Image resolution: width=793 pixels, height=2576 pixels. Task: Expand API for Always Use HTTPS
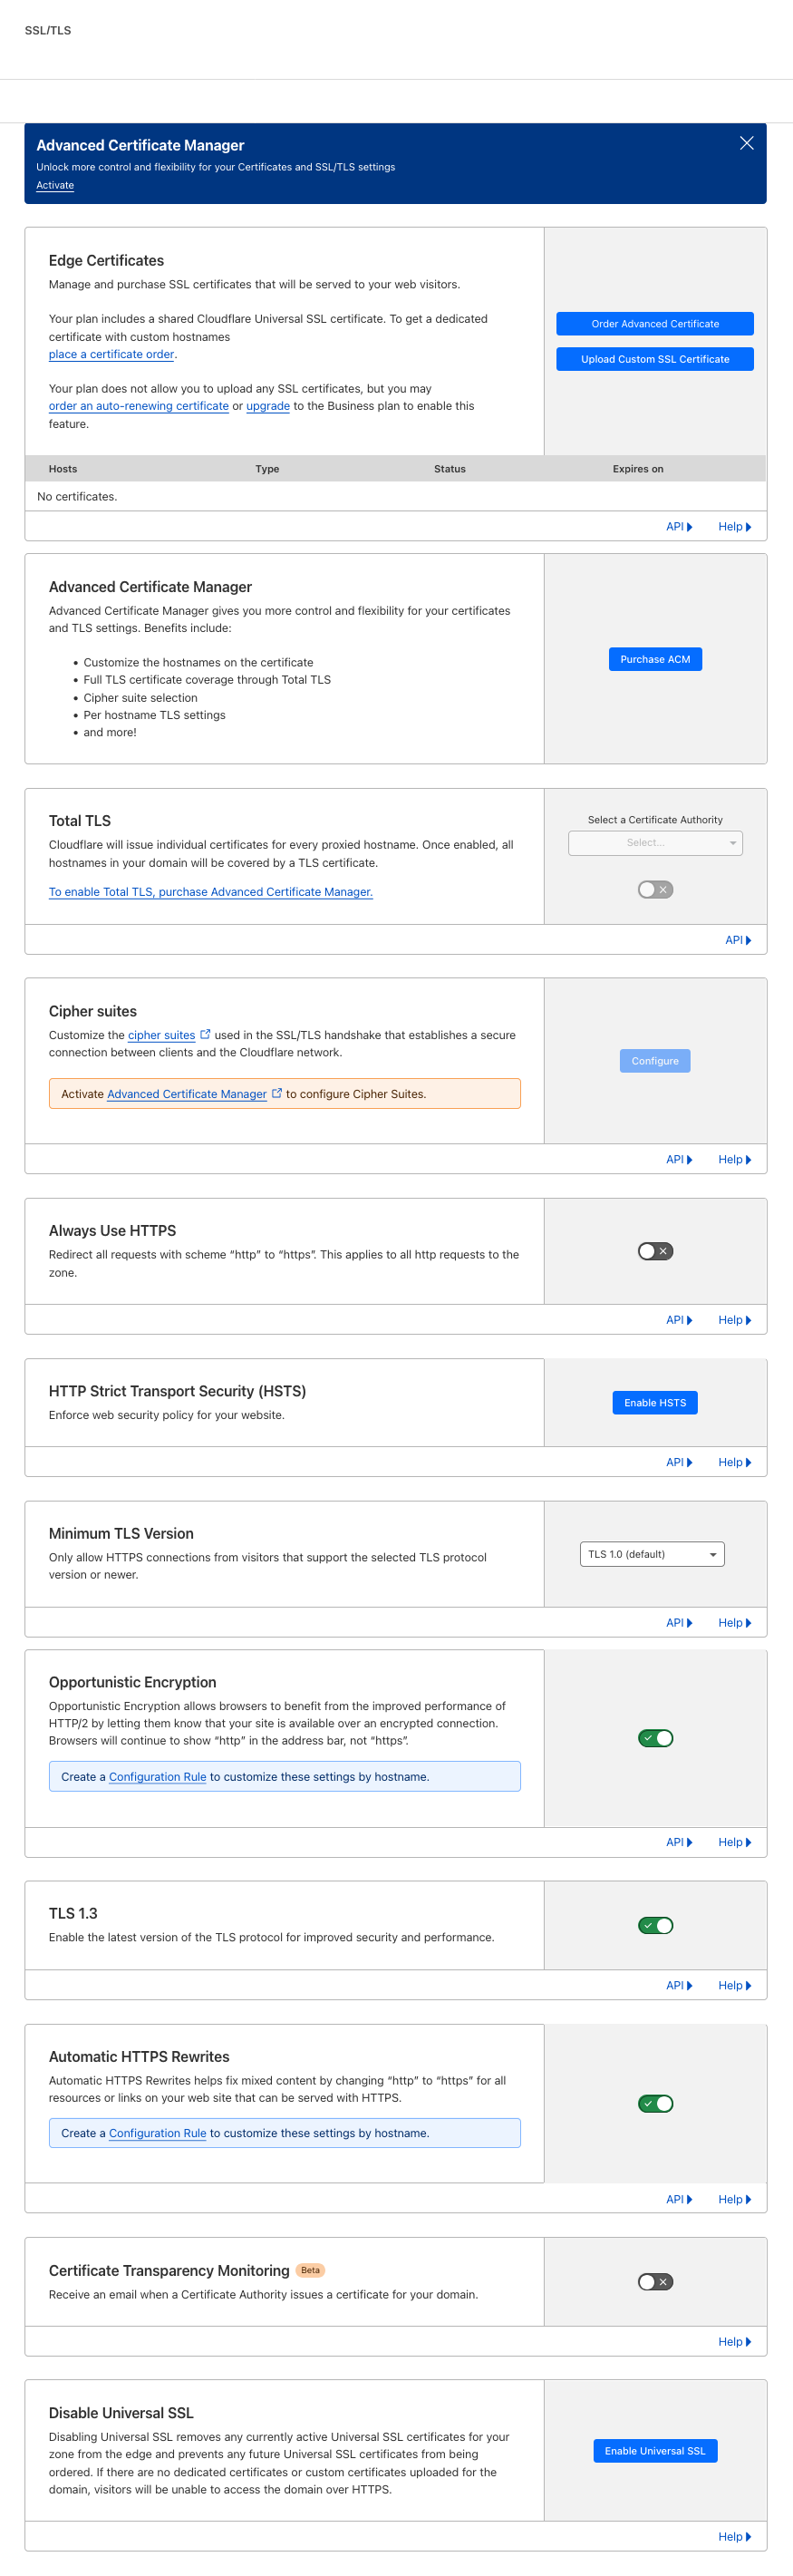[679, 1320]
